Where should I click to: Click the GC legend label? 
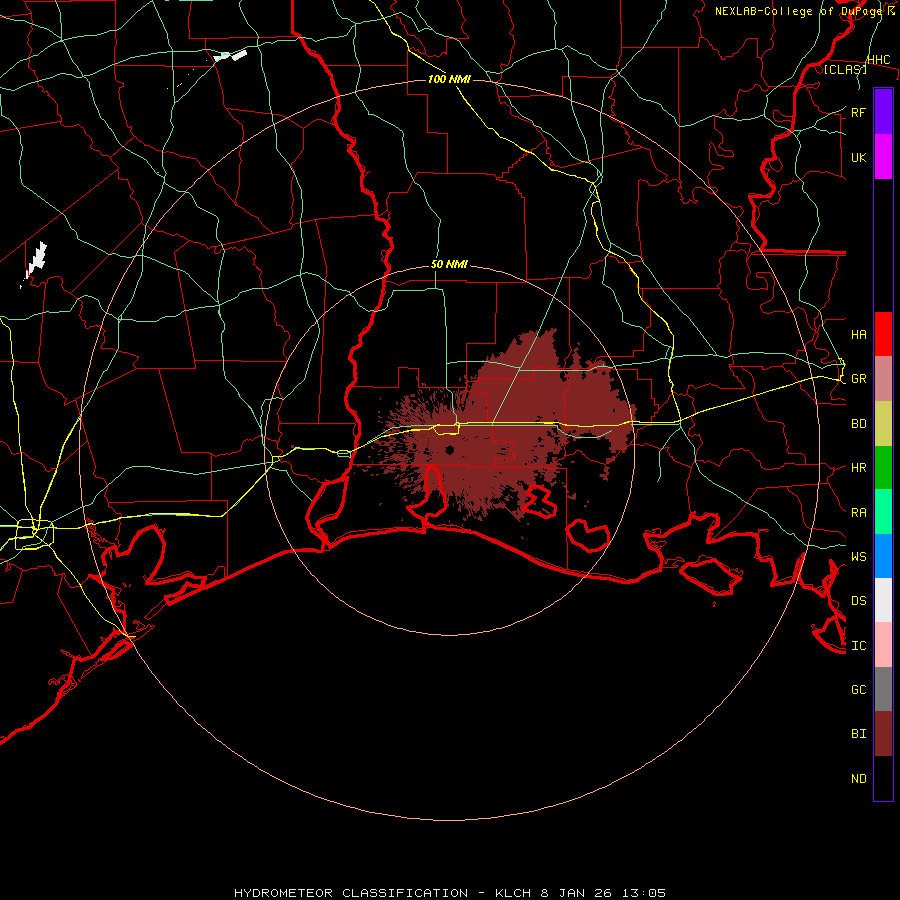click(x=858, y=689)
